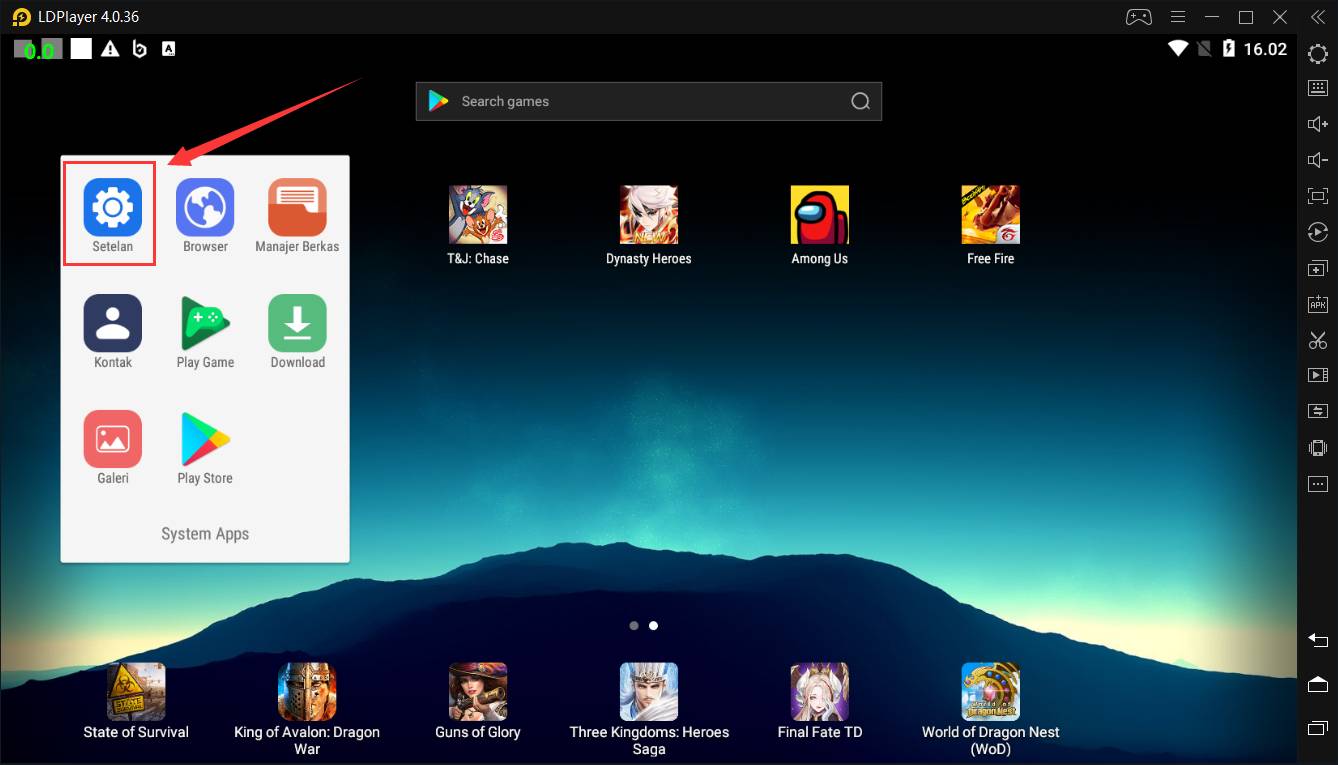Collapse the right sidebar with chevrons
The width and height of the screenshot is (1338, 765).
pos(1318,17)
